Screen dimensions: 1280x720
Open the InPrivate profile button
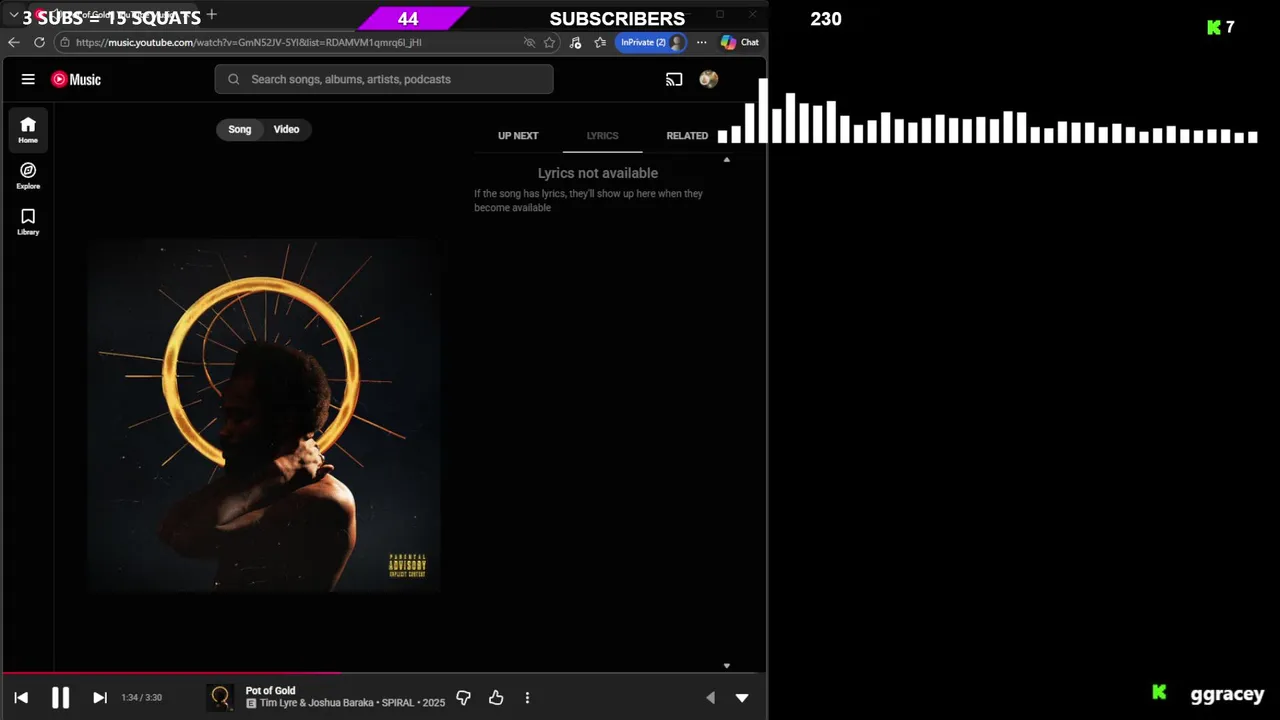pos(651,42)
